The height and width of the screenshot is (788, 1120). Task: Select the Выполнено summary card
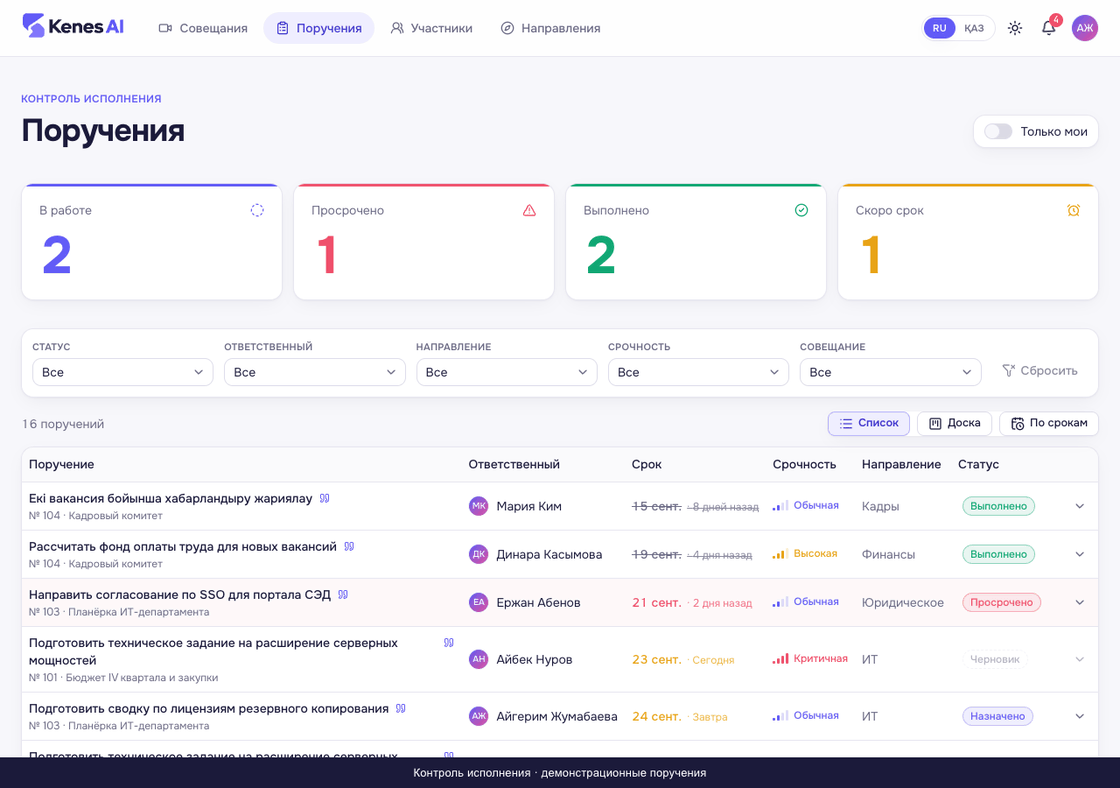tap(696, 241)
